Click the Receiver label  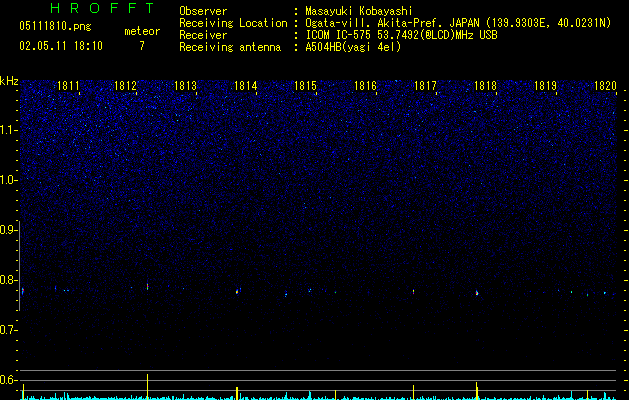click(x=203, y=35)
